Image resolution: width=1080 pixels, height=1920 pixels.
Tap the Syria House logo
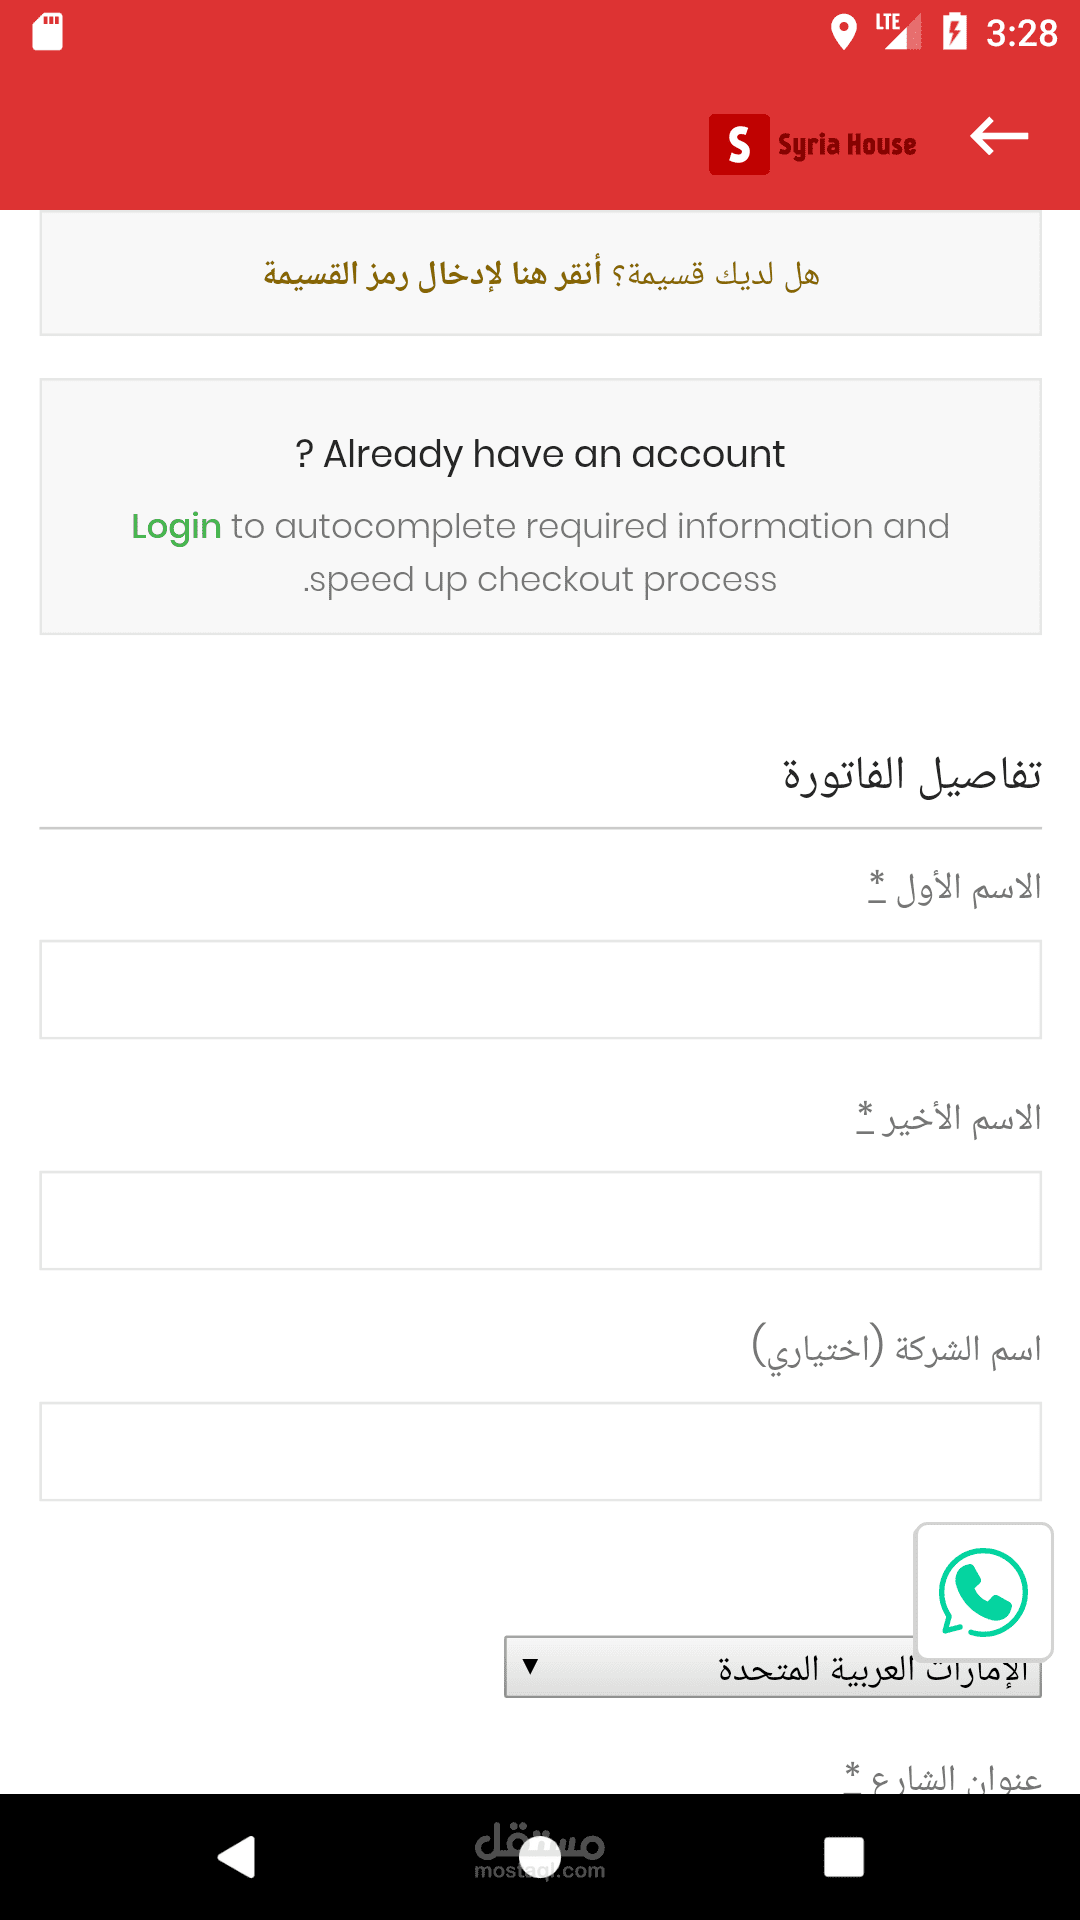[813, 145]
